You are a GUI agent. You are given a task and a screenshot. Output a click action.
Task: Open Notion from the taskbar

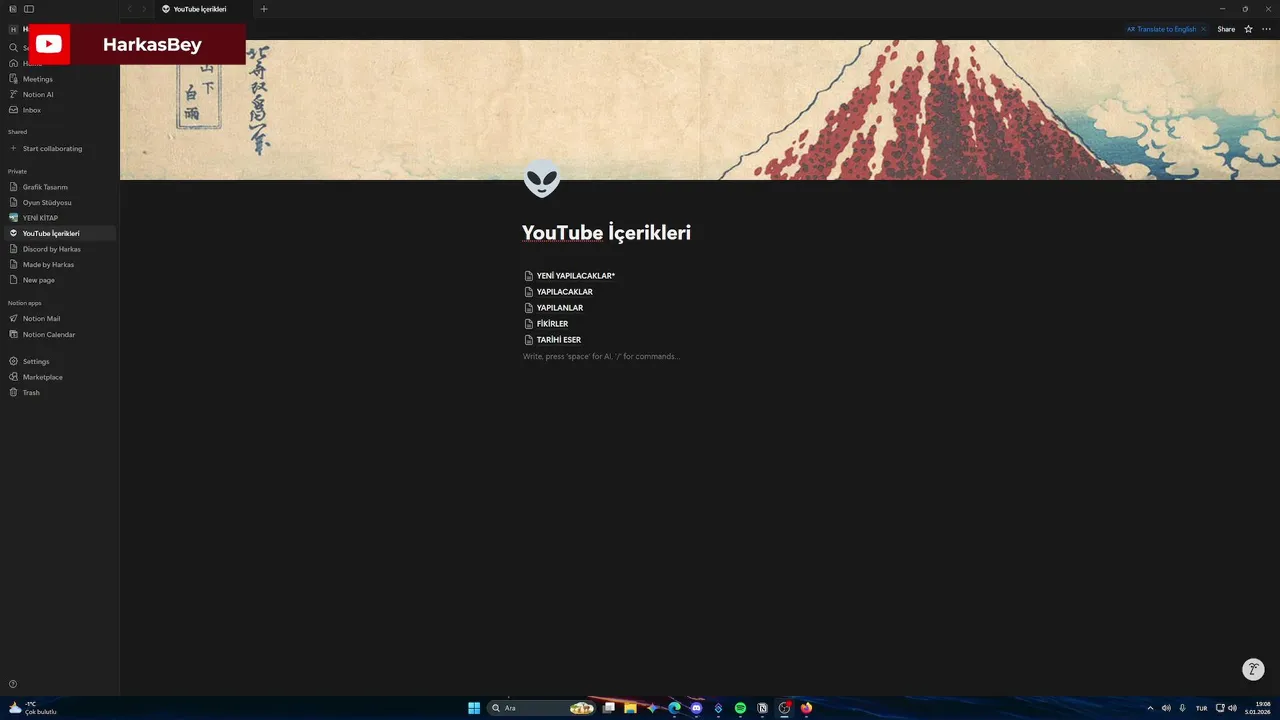click(x=762, y=708)
